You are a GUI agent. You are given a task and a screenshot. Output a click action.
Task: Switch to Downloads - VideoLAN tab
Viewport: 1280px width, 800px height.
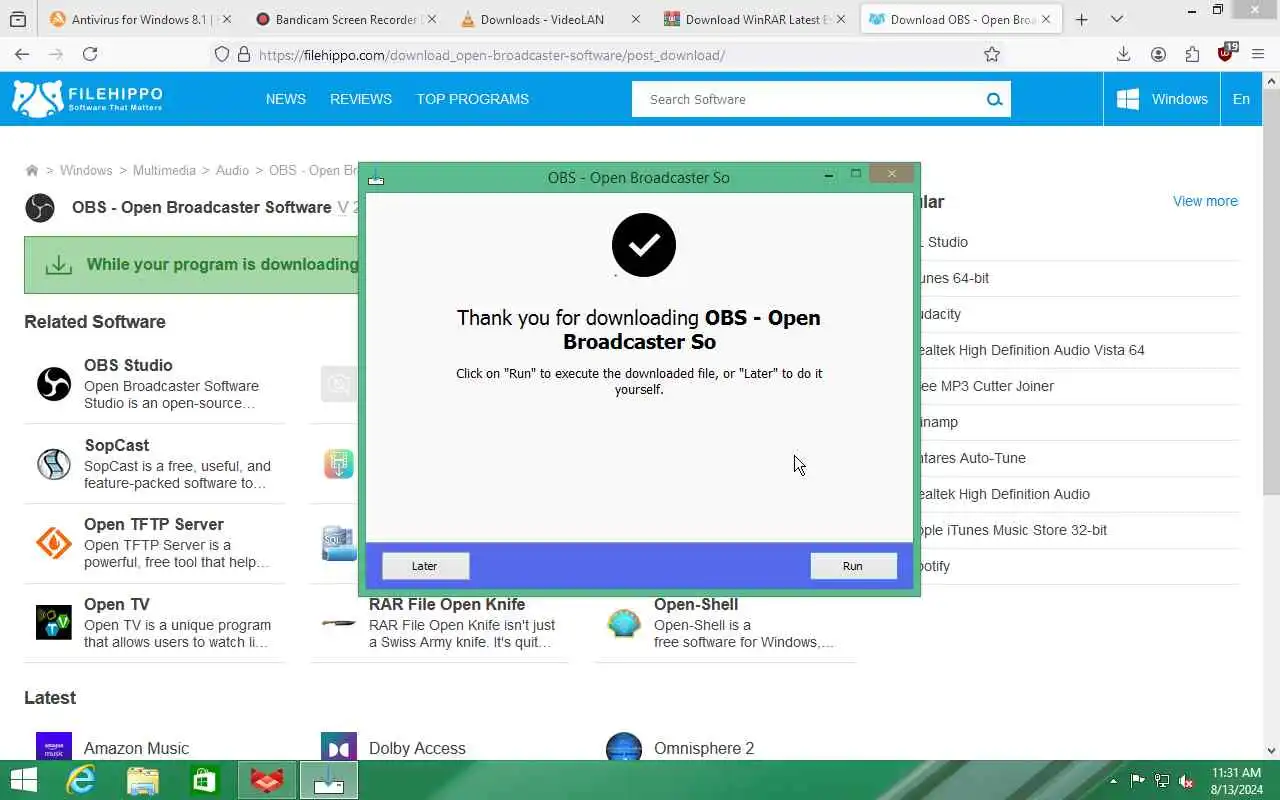click(551, 19)
